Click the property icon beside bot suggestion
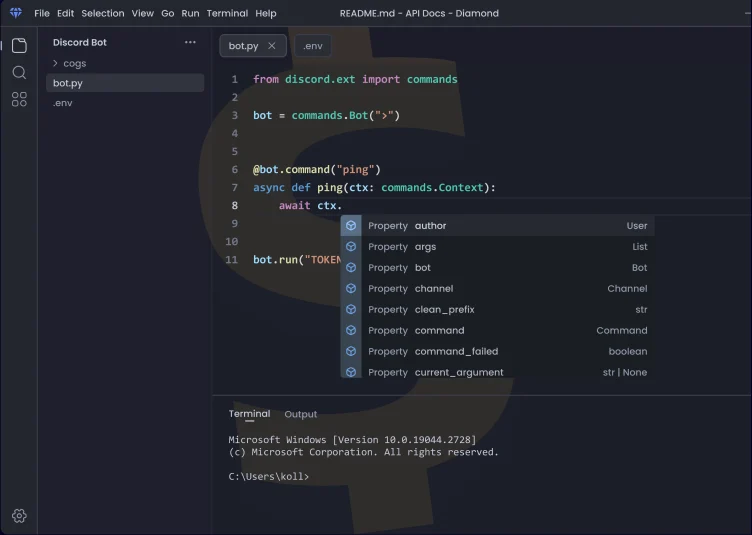 (x=351, y=268)
